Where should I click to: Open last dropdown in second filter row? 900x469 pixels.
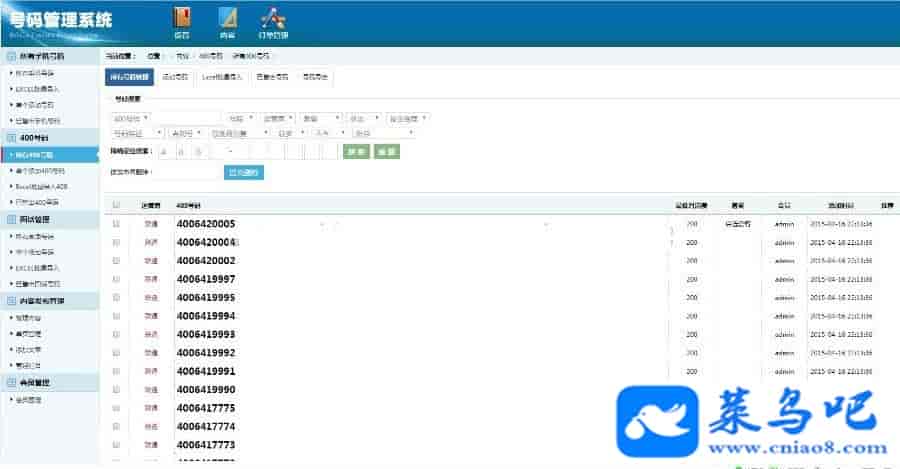click(x=383, y=133)
